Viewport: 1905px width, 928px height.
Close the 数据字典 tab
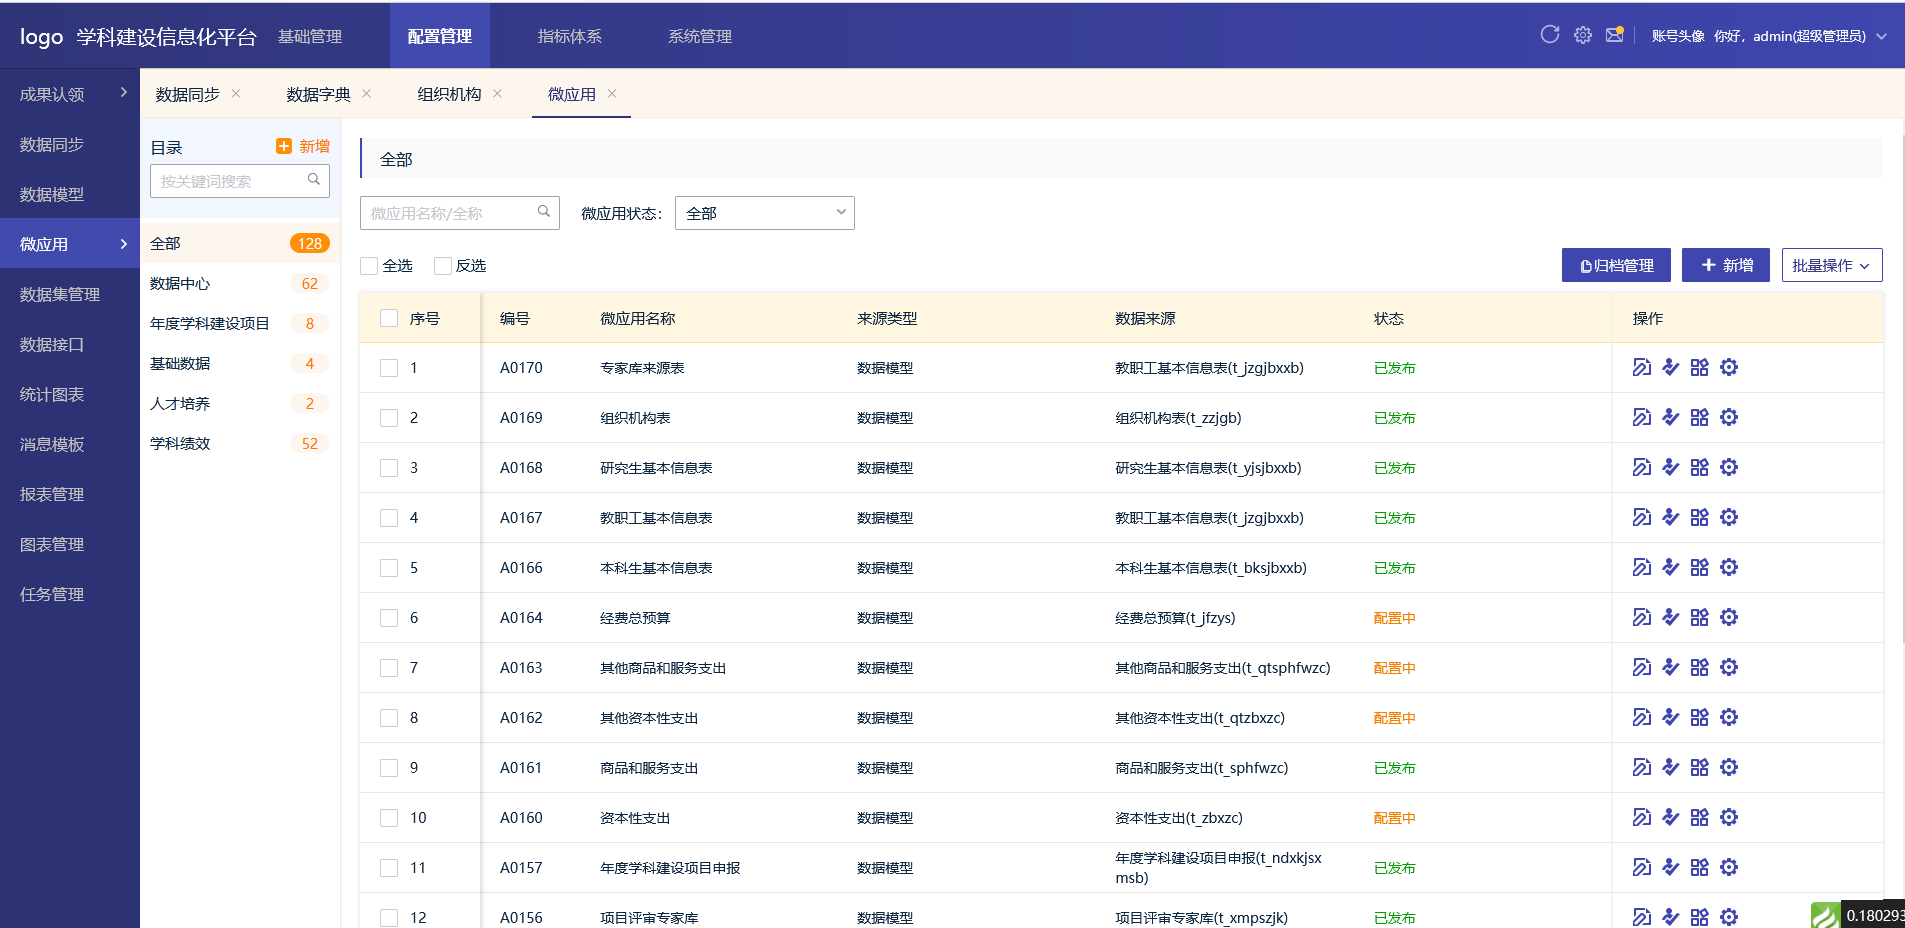[367, 93]
